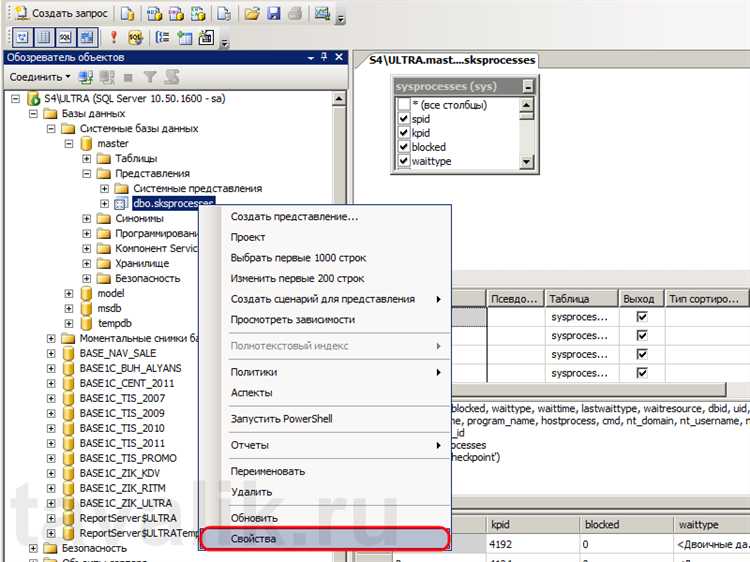The width and height of the screenshot is (750, 562).
Task: Save using the floppy disk icon
Action: point(273,14)
